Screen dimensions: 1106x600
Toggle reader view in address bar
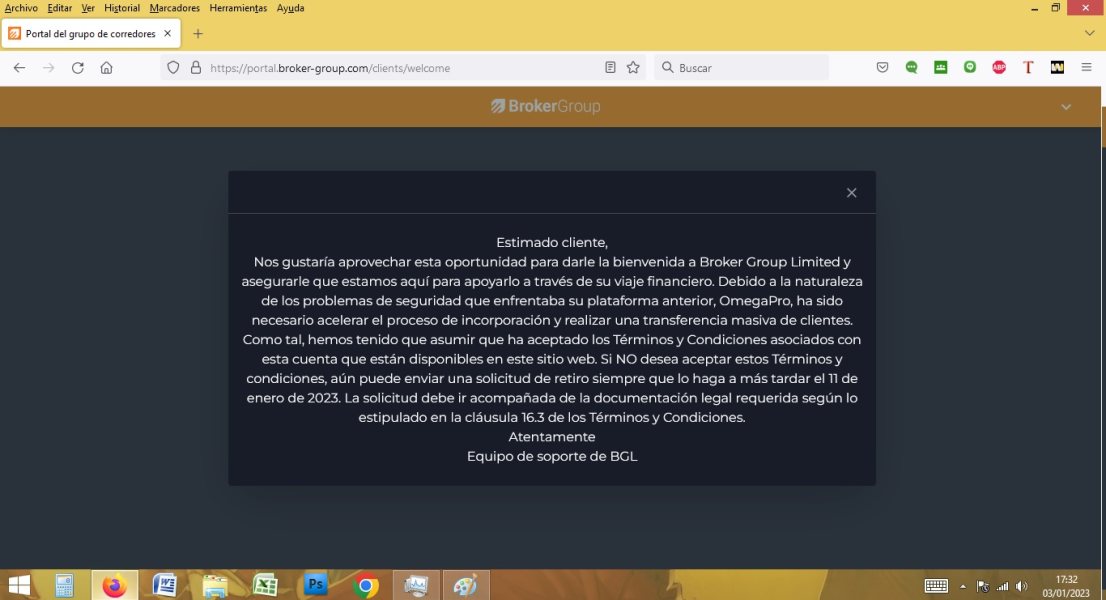[610, 68]
